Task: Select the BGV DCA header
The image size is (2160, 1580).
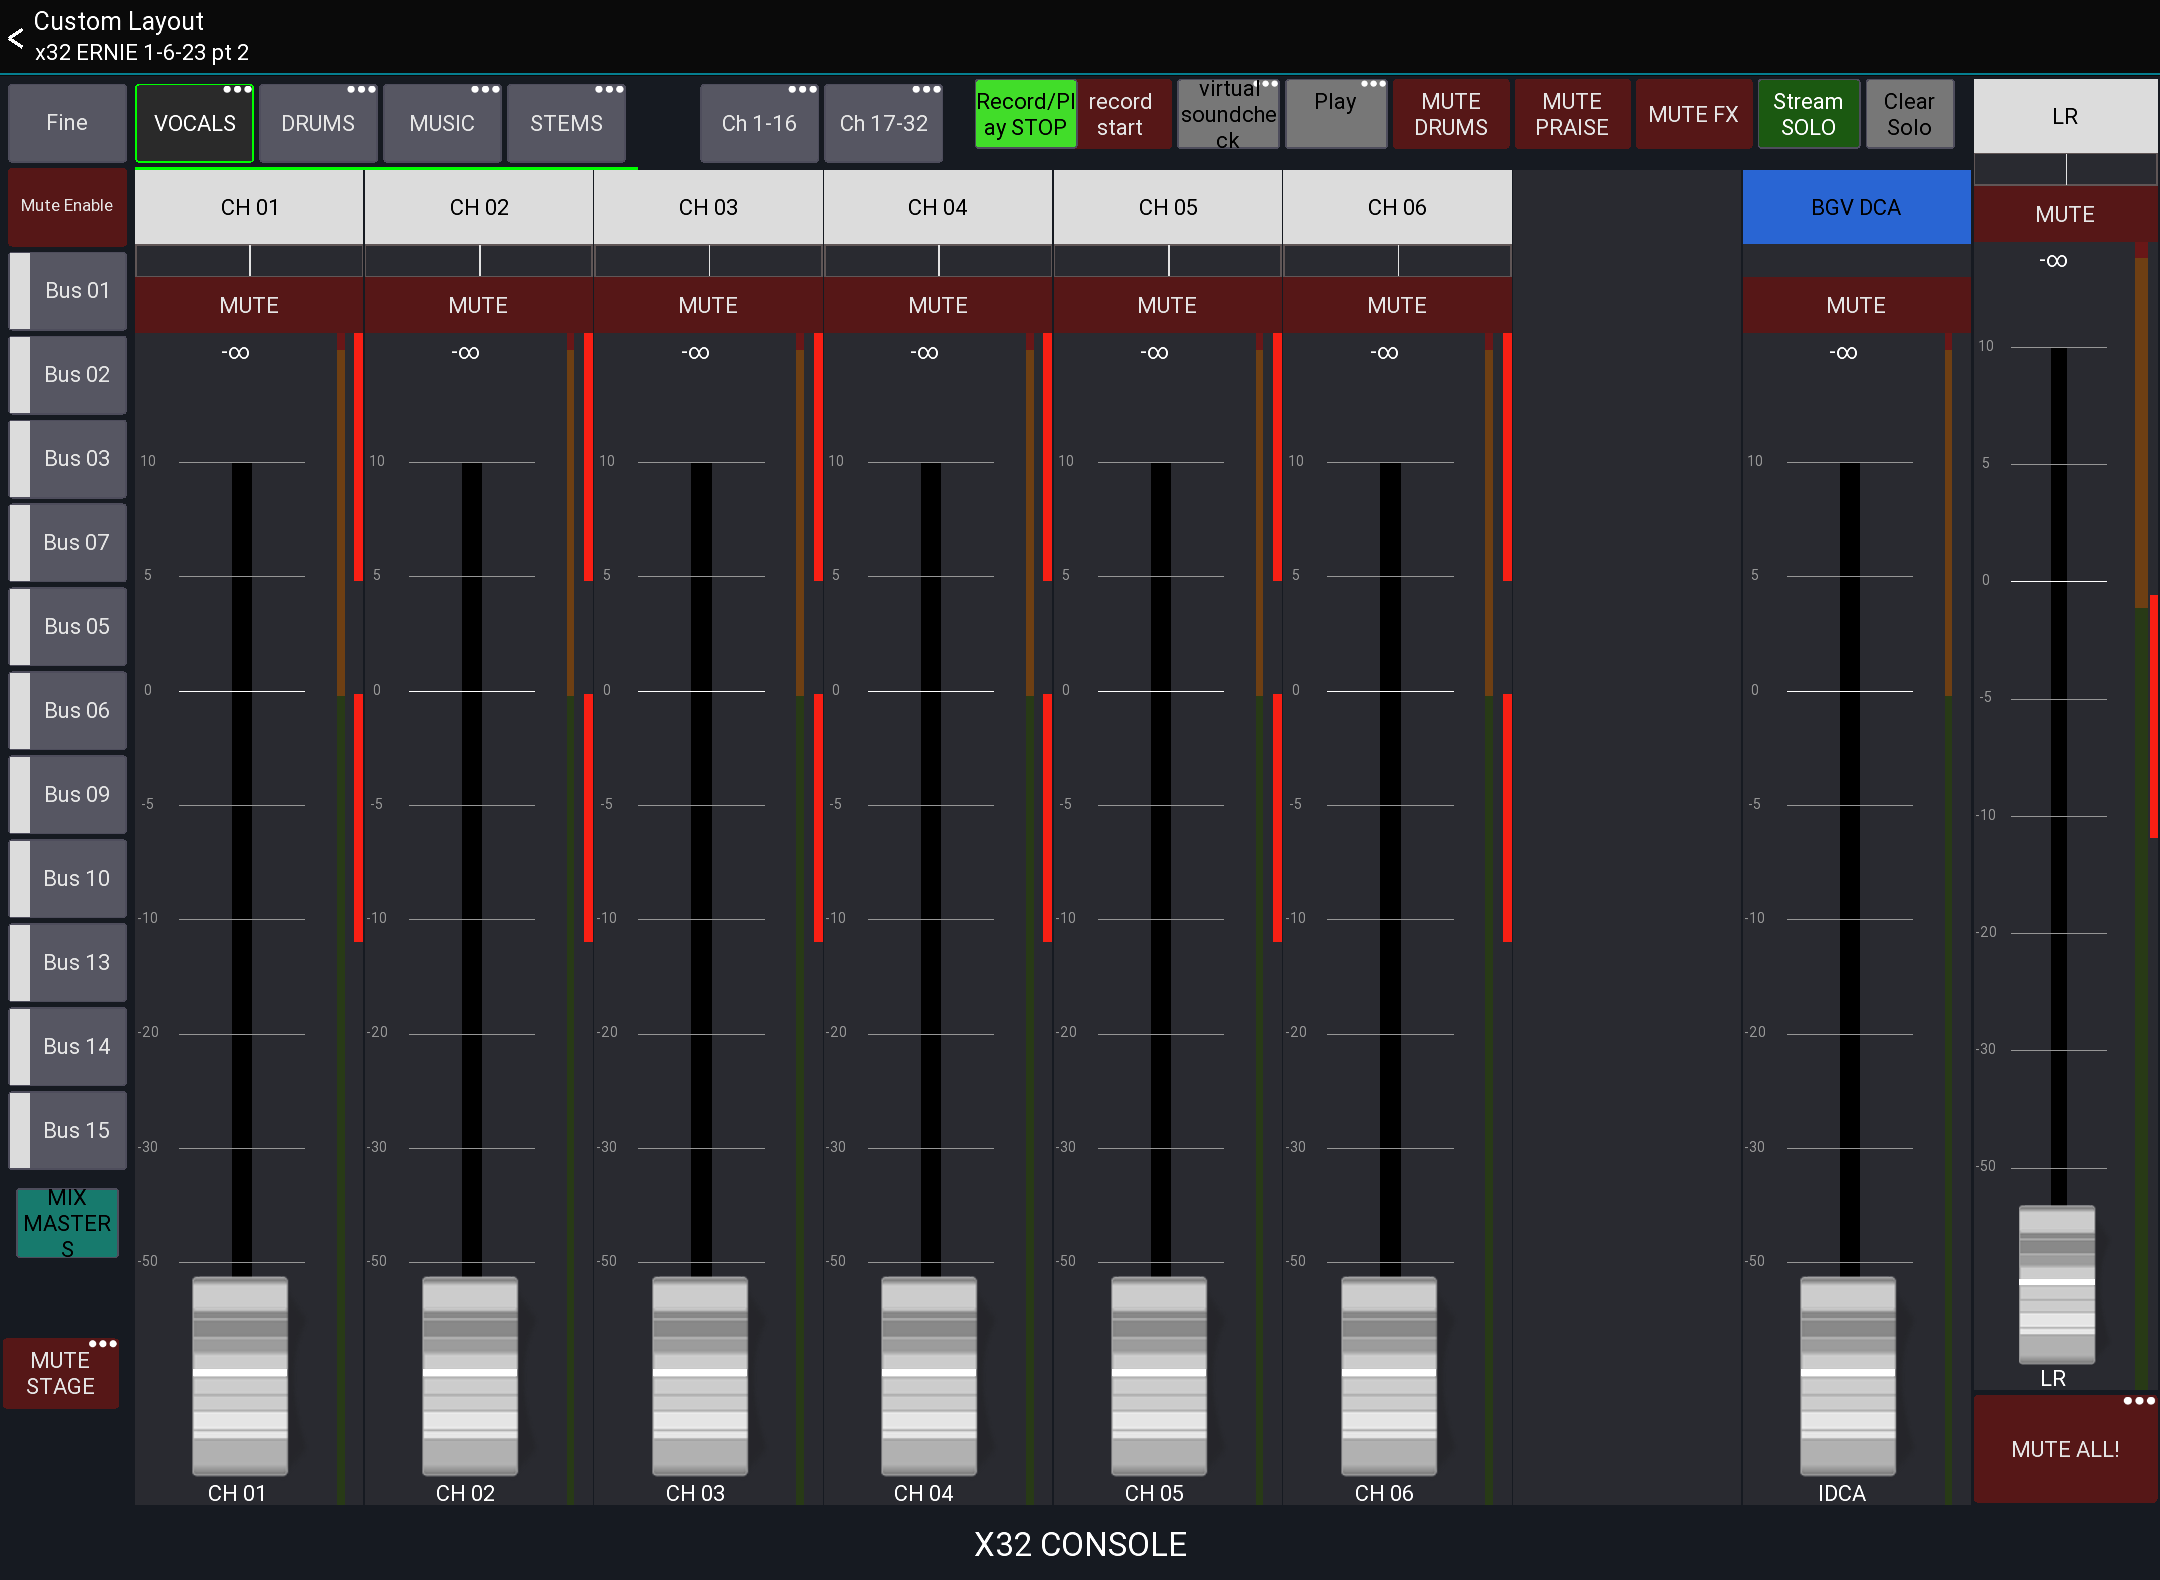Action: [1856, 207]
